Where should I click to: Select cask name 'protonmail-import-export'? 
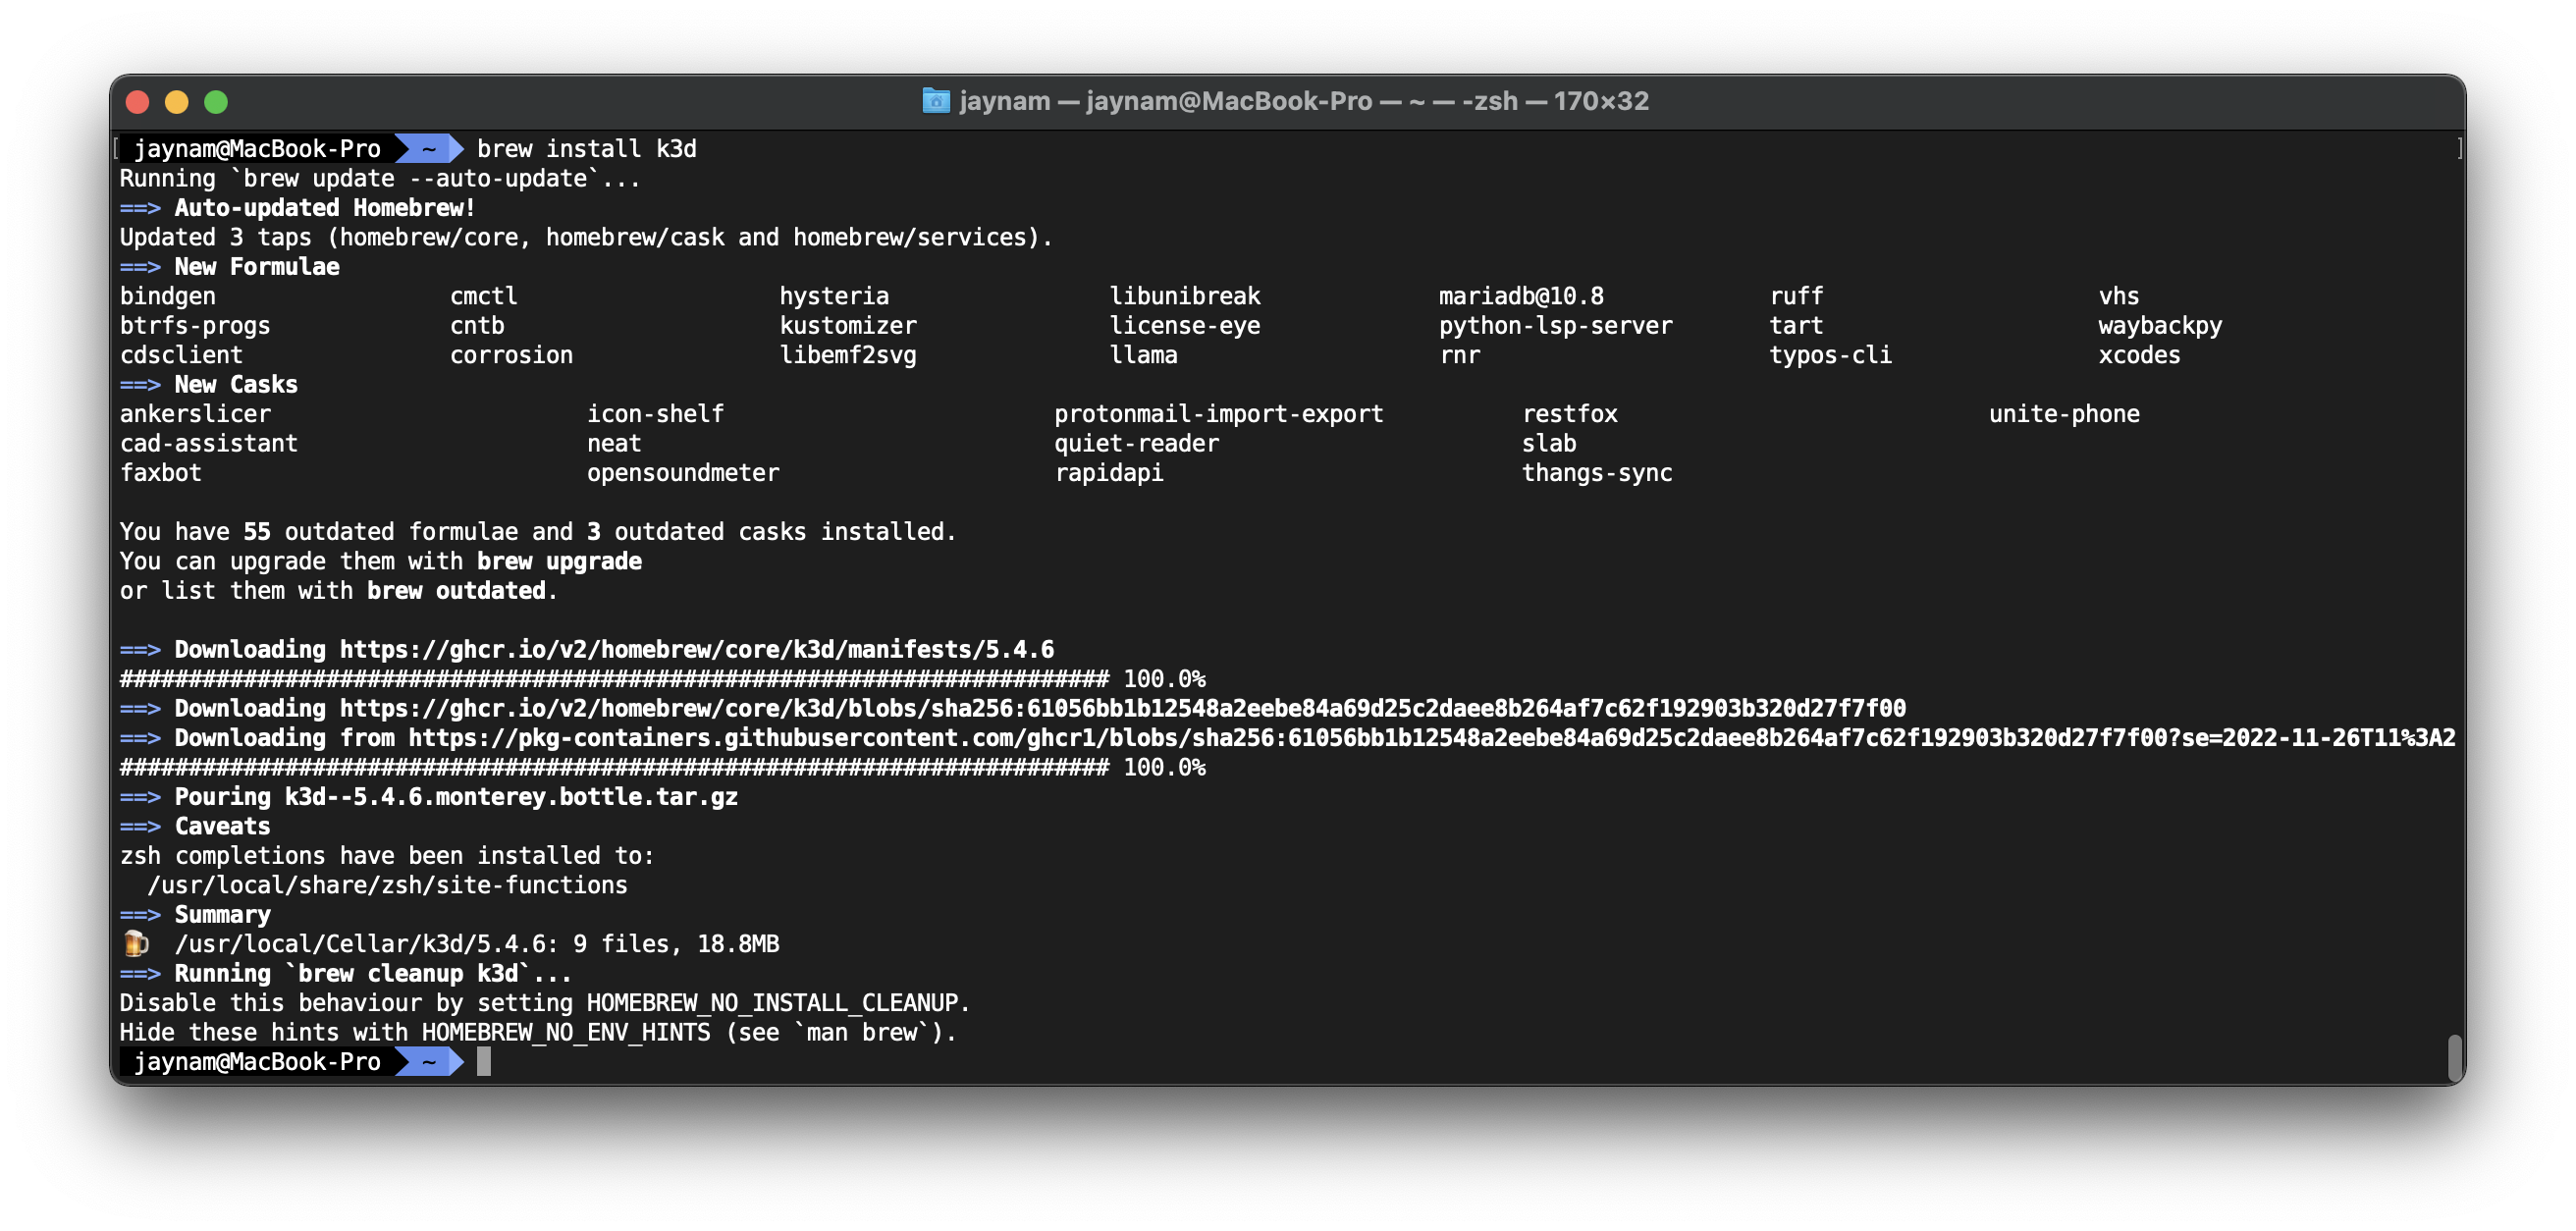coord(1219,413)
